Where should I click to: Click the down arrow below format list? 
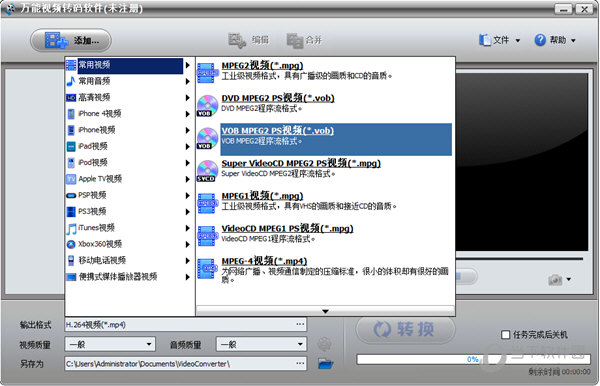(x=325, y=311)
